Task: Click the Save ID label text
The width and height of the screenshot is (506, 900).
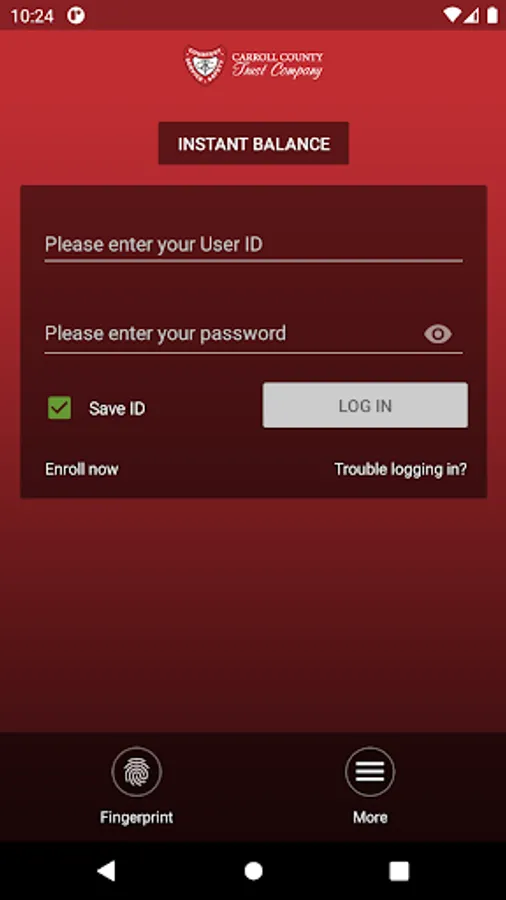Action: 117,409
